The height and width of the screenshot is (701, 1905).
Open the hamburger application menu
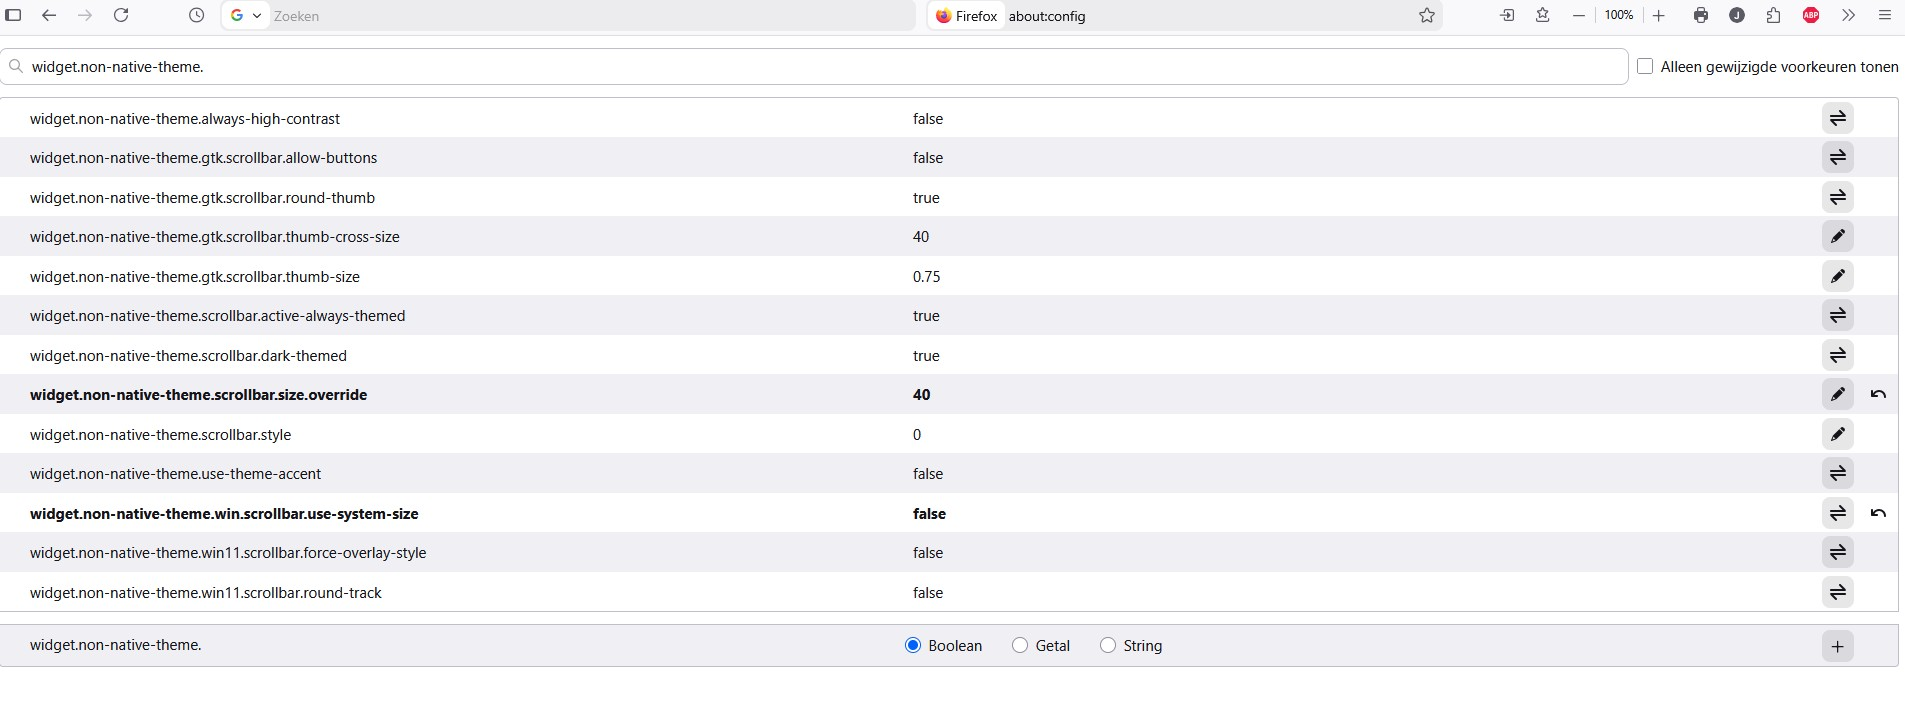click(1885, 15)
